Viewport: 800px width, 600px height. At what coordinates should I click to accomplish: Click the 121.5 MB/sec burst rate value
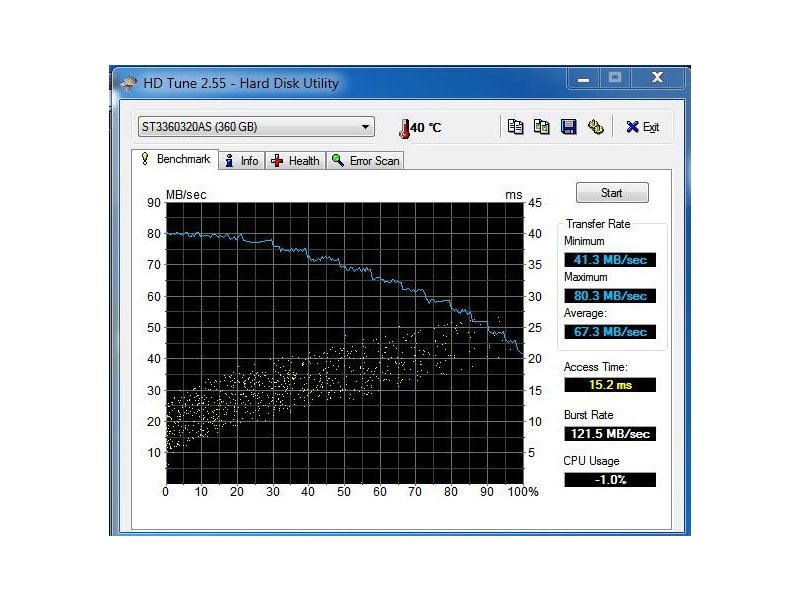(610, 434)
